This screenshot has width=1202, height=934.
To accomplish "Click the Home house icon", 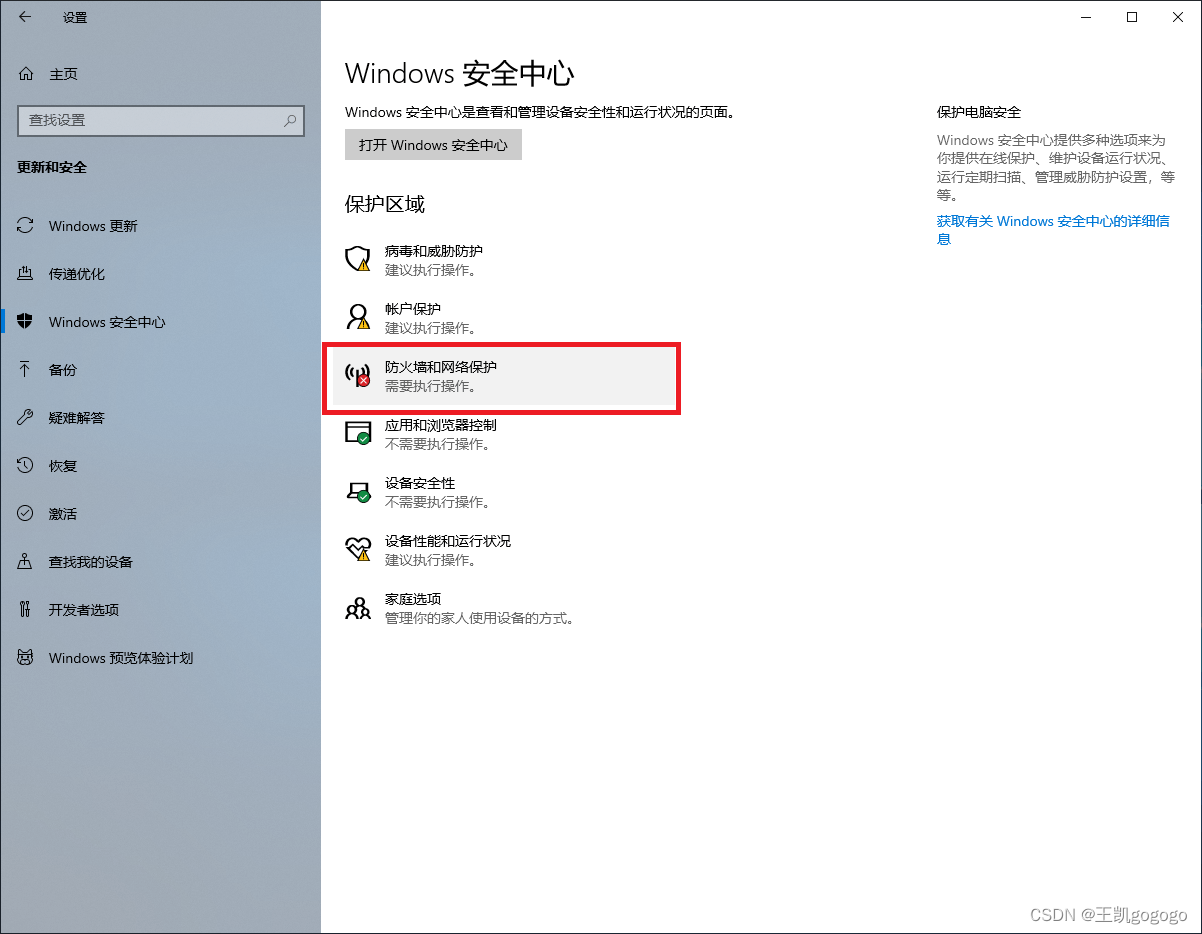I will [26, 74].
